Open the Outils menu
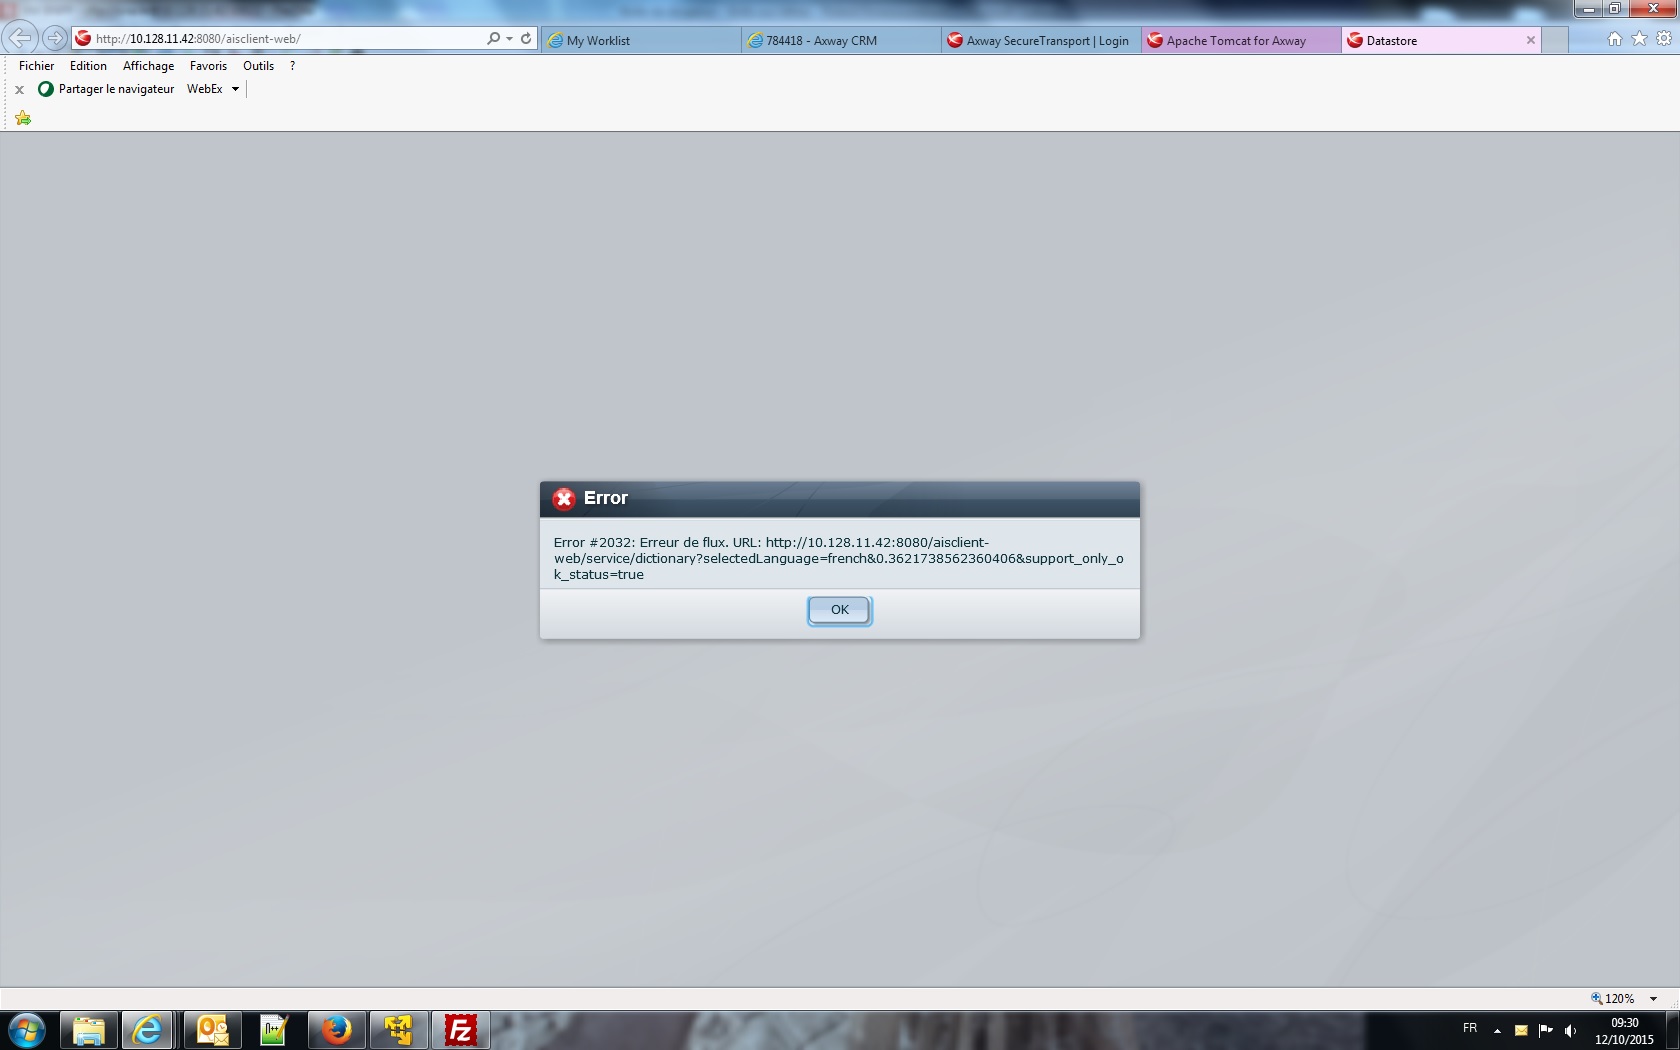The width and height of the screenshot is (1680, 1050). (x=258, y=66)
